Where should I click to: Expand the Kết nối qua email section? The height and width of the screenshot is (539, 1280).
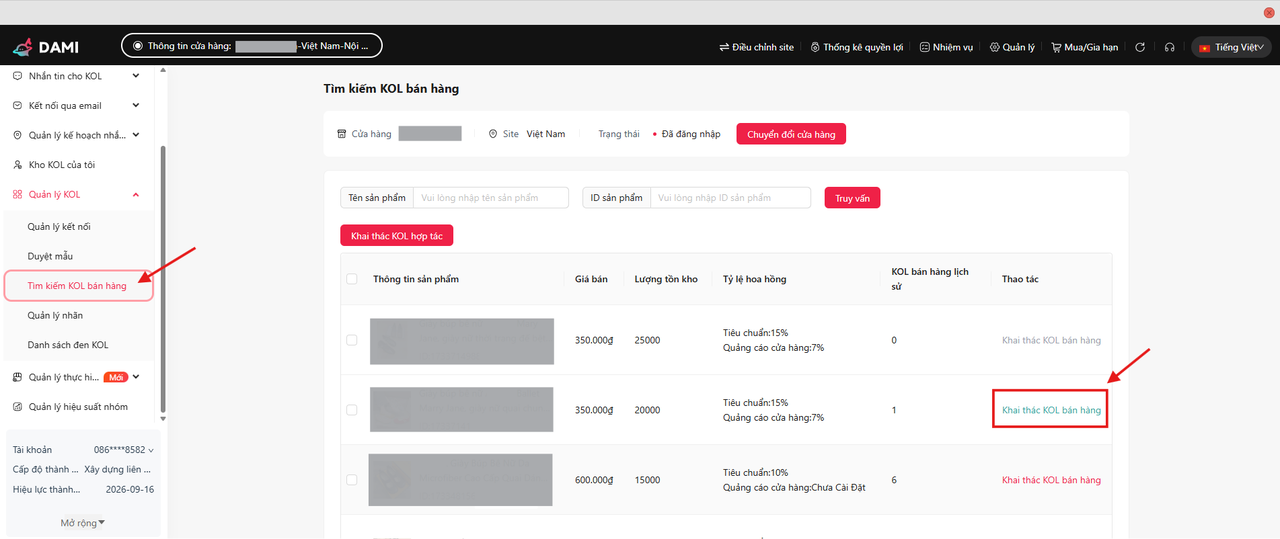(136, 106)
